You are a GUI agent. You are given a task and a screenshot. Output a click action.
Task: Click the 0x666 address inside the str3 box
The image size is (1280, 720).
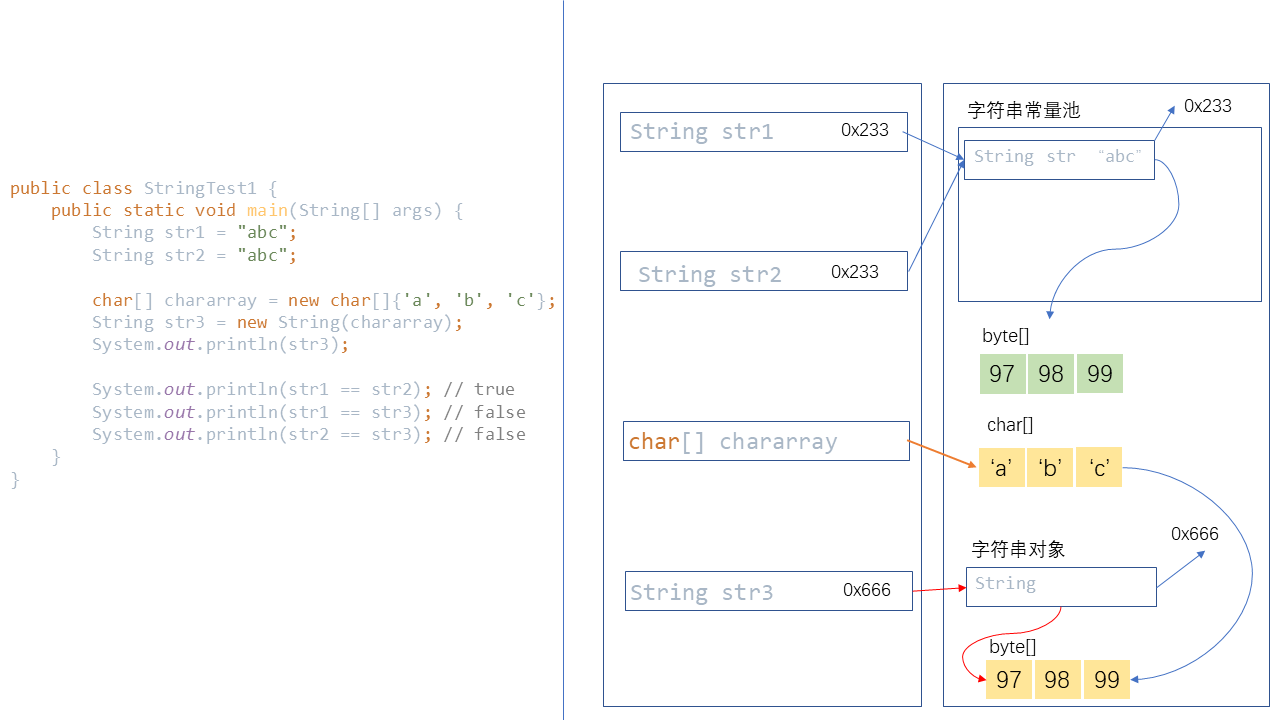coord(867,590)
